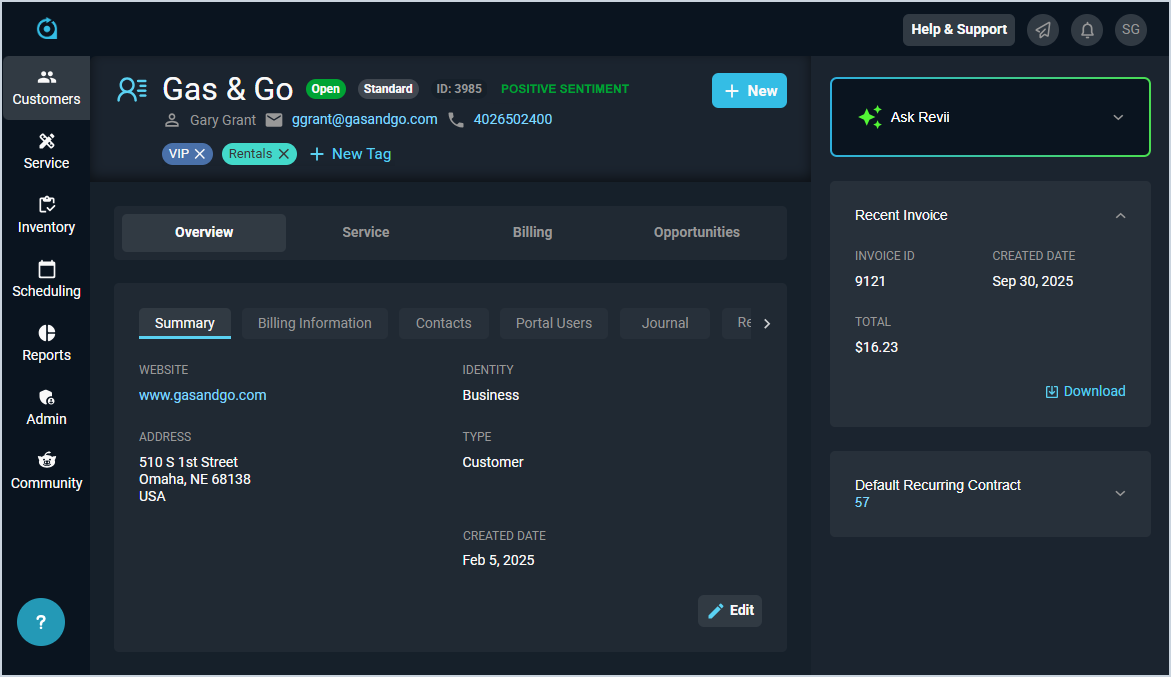Click the Ask Revii sparkle icon
This screenshot has width=1171, height=677.
tap(869, 117)
